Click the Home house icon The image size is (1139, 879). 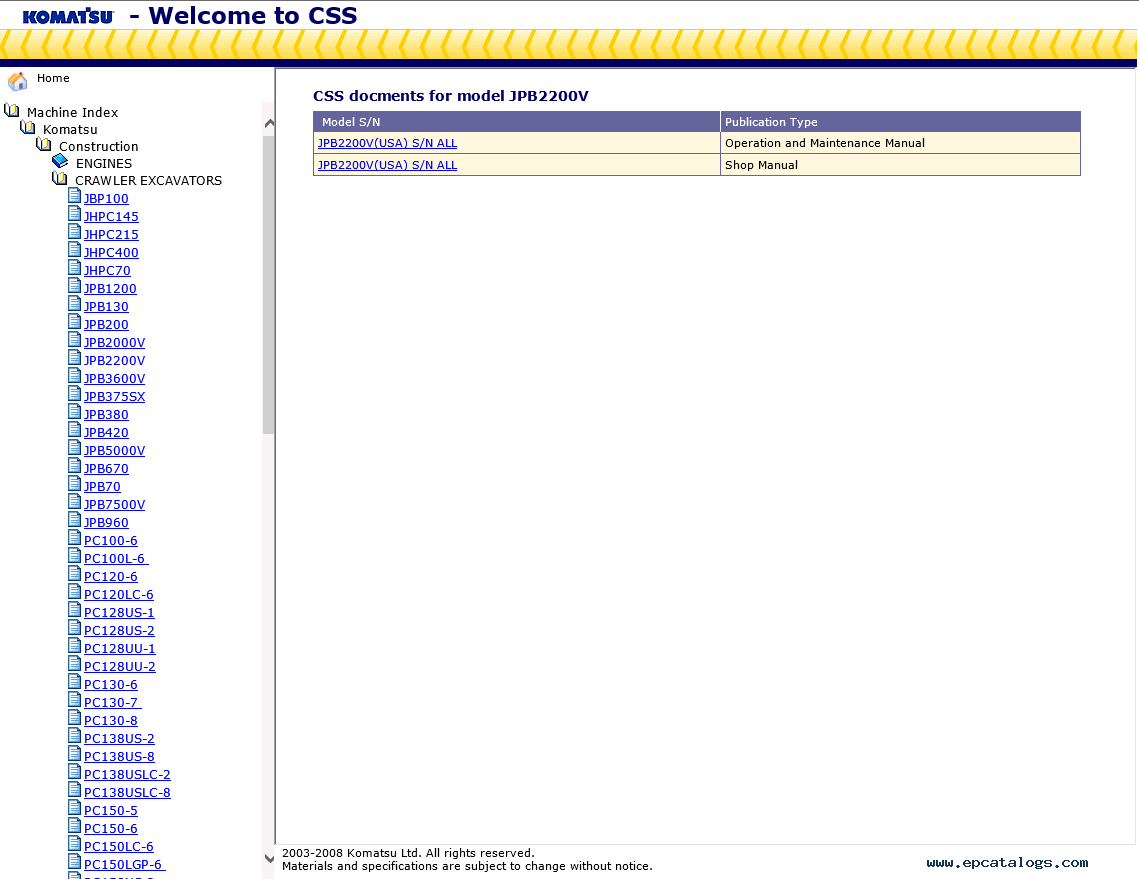click(17, 80)
